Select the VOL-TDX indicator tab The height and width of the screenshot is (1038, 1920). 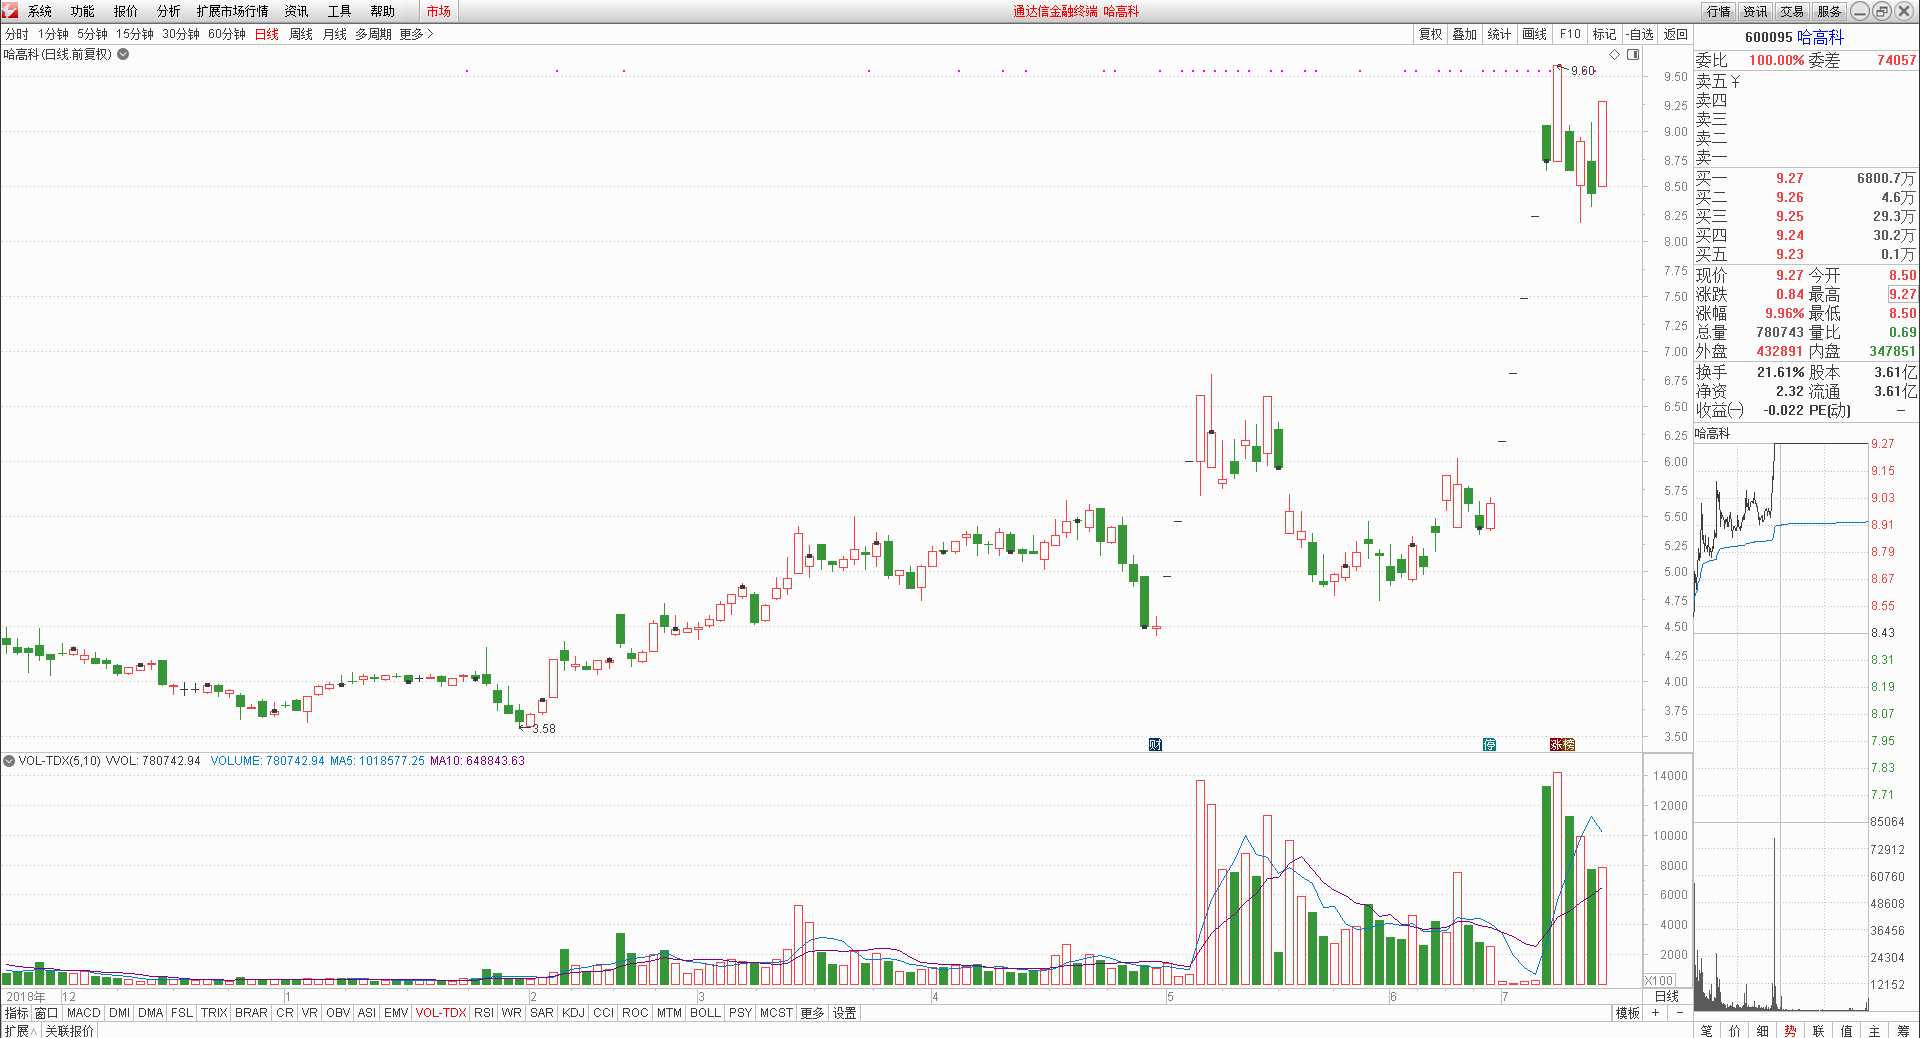441,1013
